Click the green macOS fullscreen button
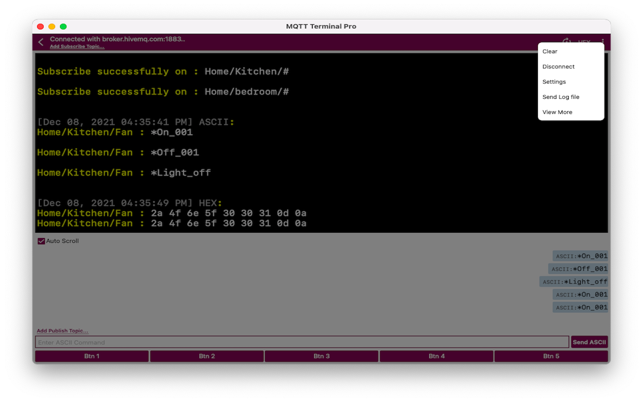 [x=63, y=26]
